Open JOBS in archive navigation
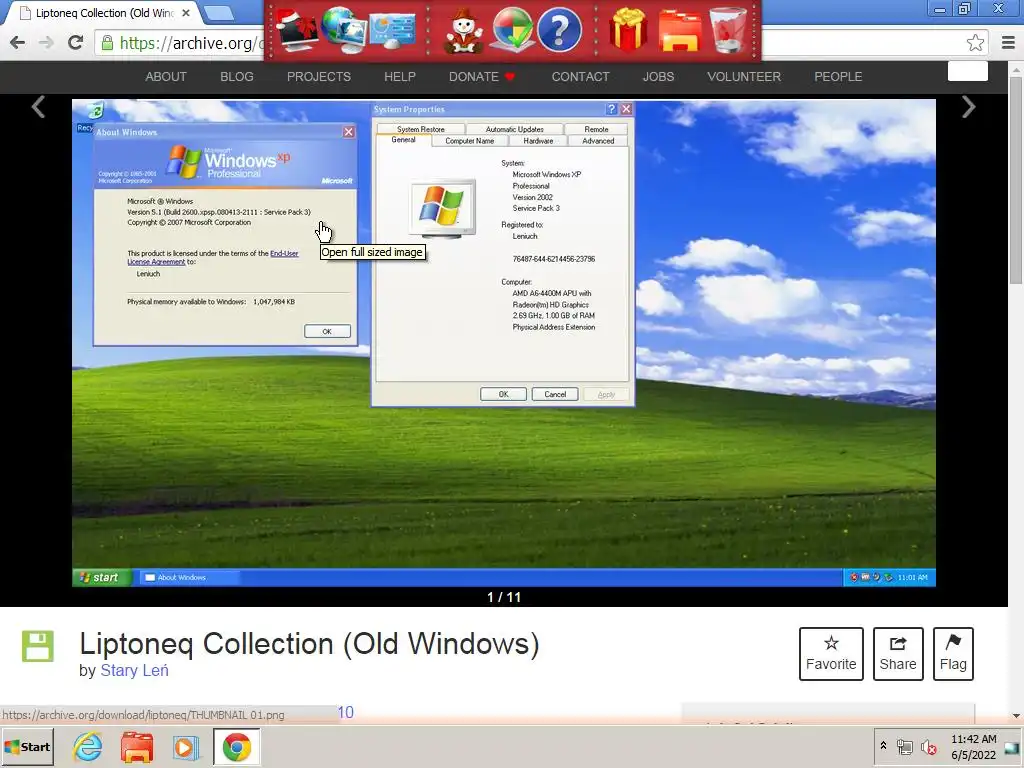The height and width of the screenshot is (768, 1024). pos(658,76)
